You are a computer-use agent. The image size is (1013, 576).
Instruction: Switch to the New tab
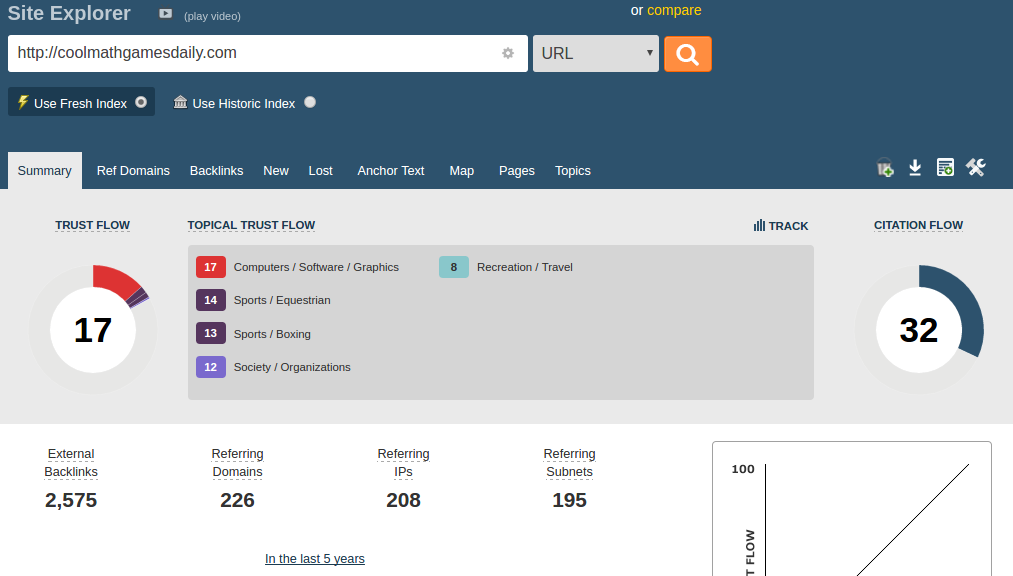coord(276,170)
